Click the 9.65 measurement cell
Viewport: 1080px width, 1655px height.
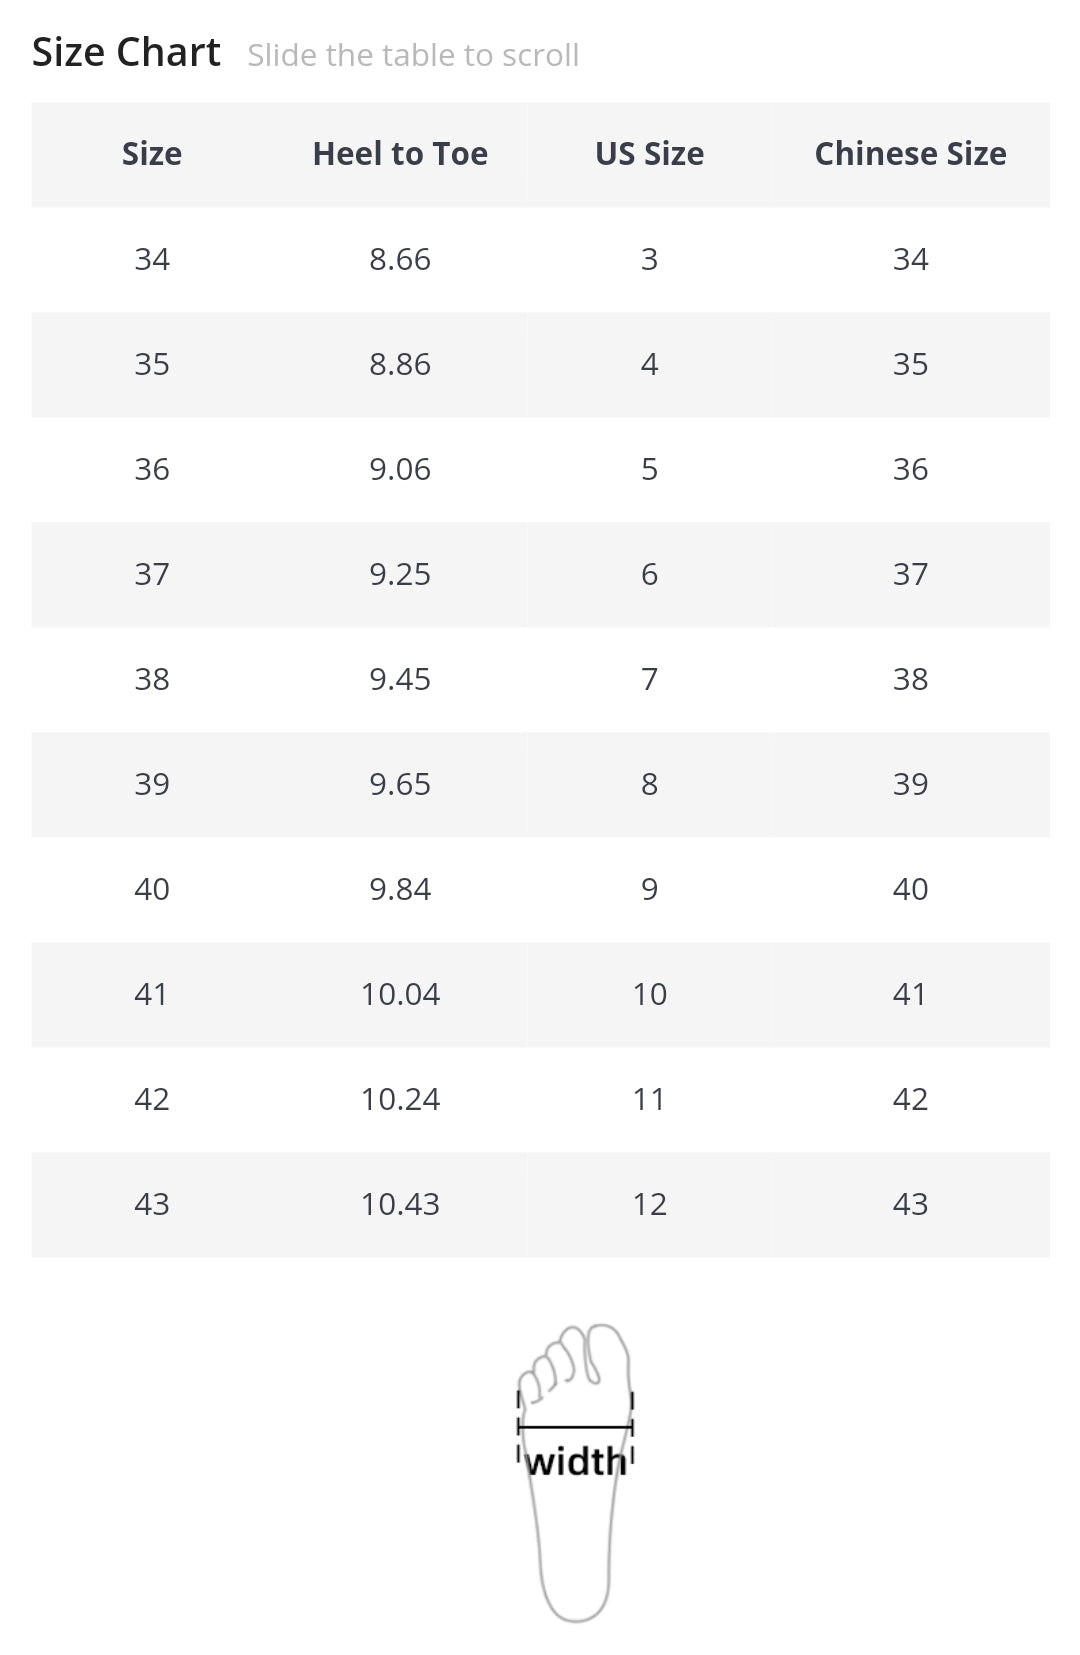[x=400, y=784]
